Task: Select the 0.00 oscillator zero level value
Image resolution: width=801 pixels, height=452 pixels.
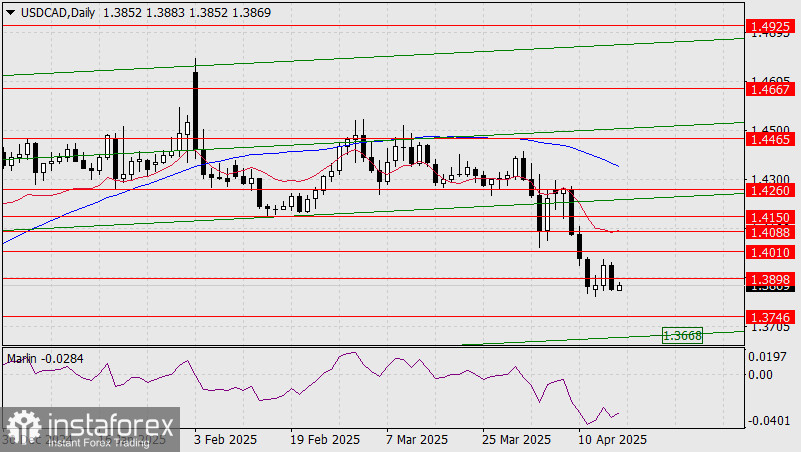Action: tap(761, 375)
